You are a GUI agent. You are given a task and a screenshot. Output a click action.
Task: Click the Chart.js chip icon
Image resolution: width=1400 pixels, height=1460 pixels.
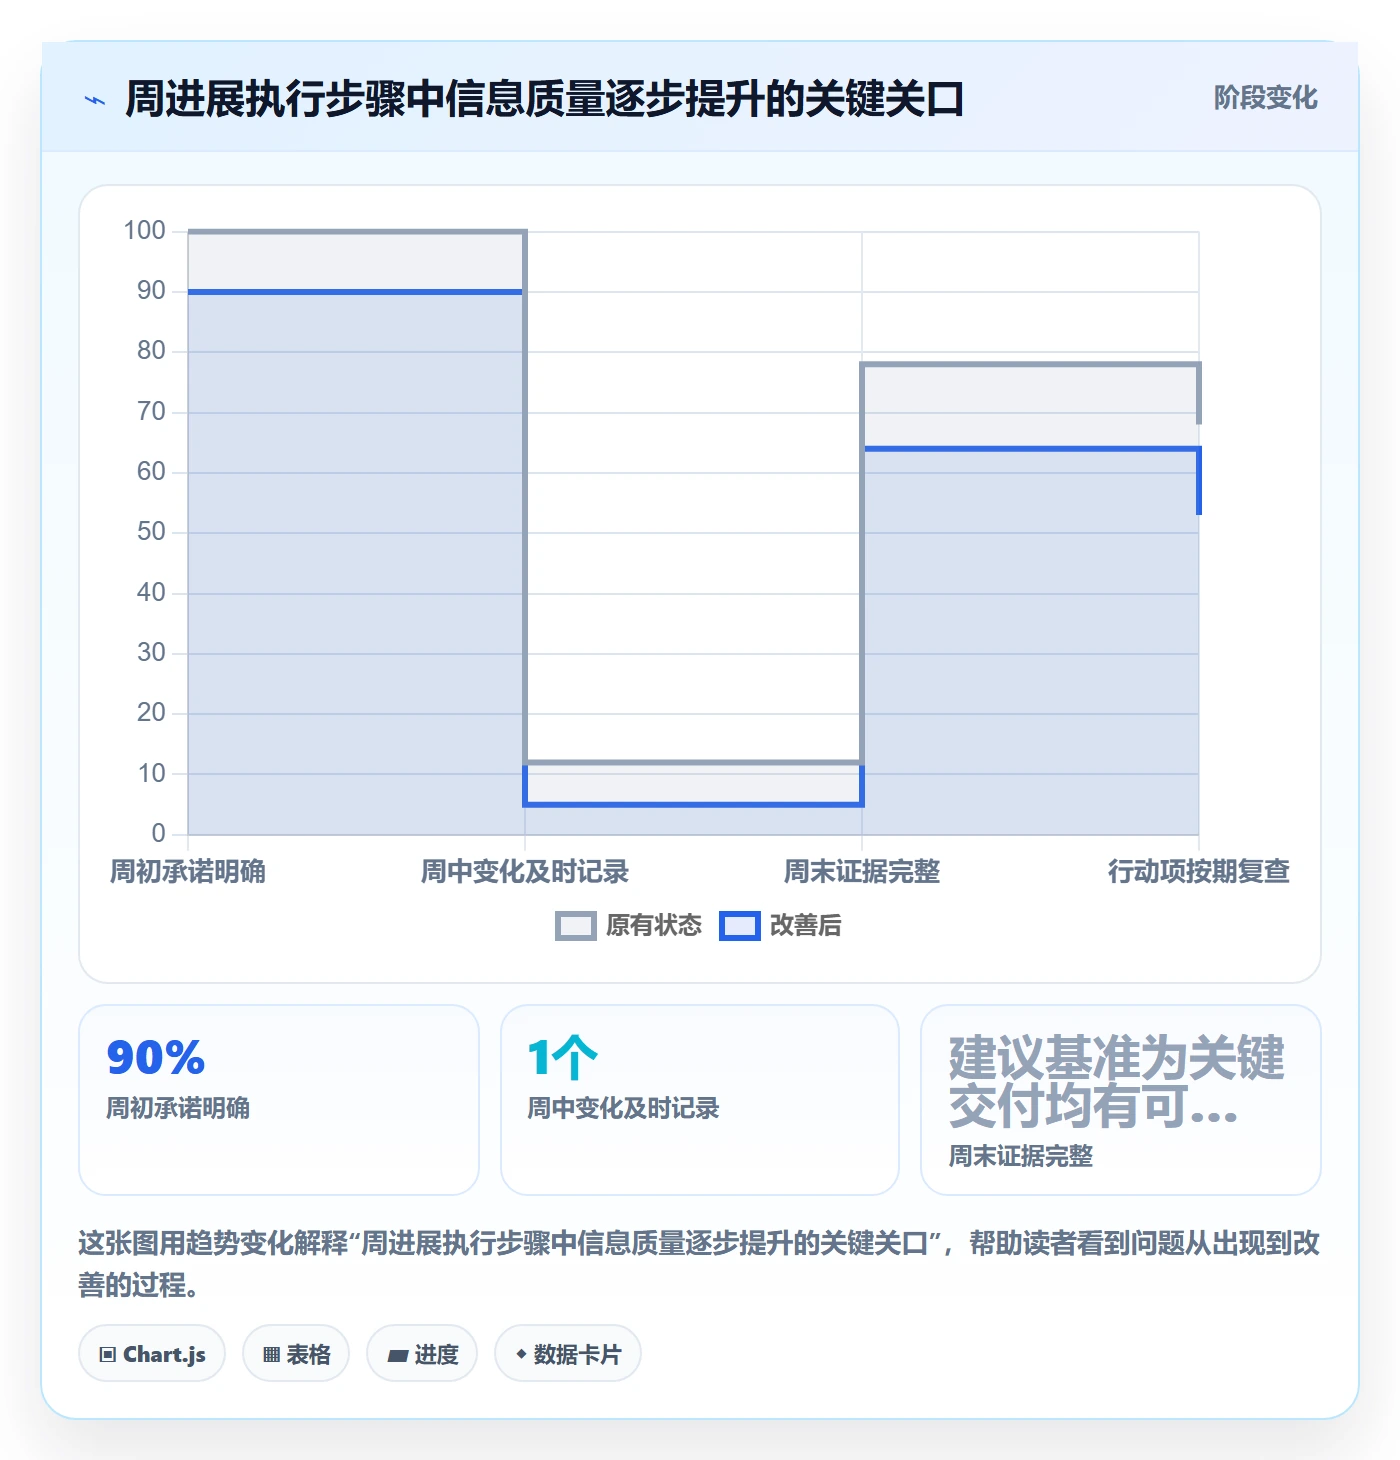108,1355
